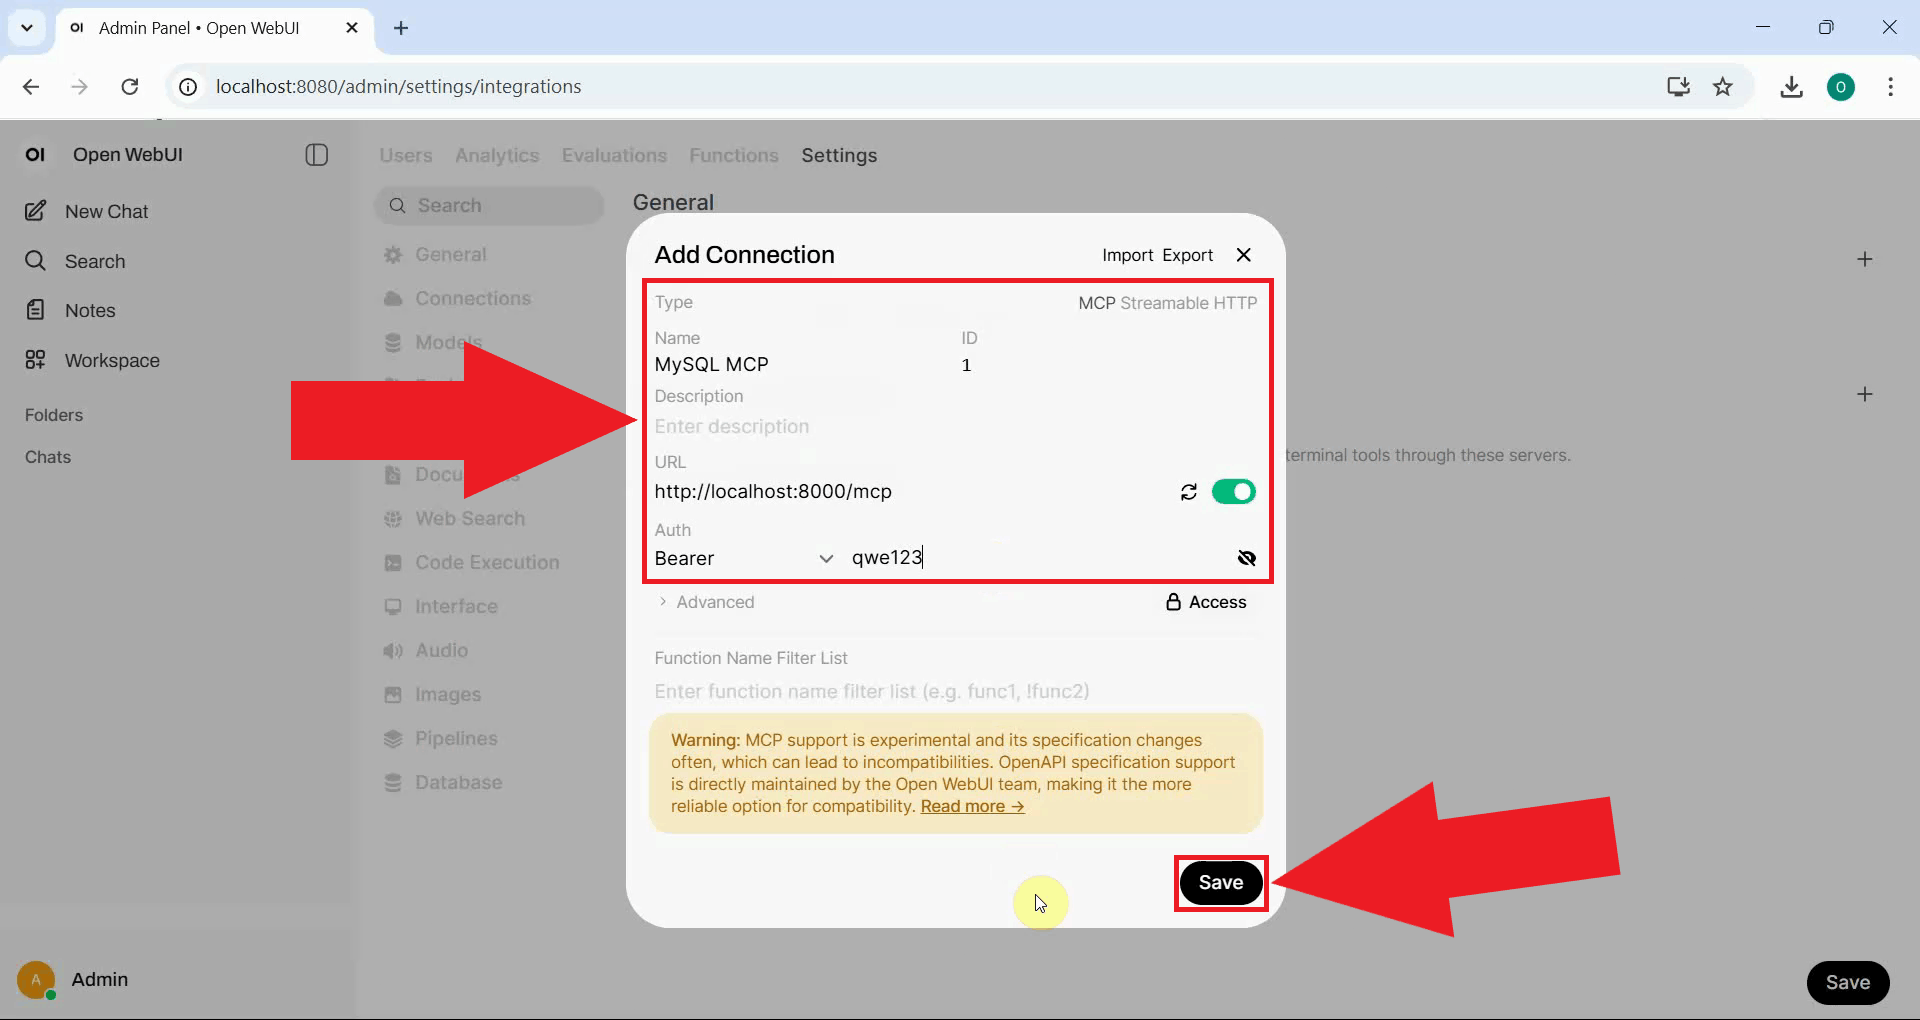The height and width of the screenshot is (1020, 1920).
Task: Open Interface settings section
Action: [x=455, y=606]
